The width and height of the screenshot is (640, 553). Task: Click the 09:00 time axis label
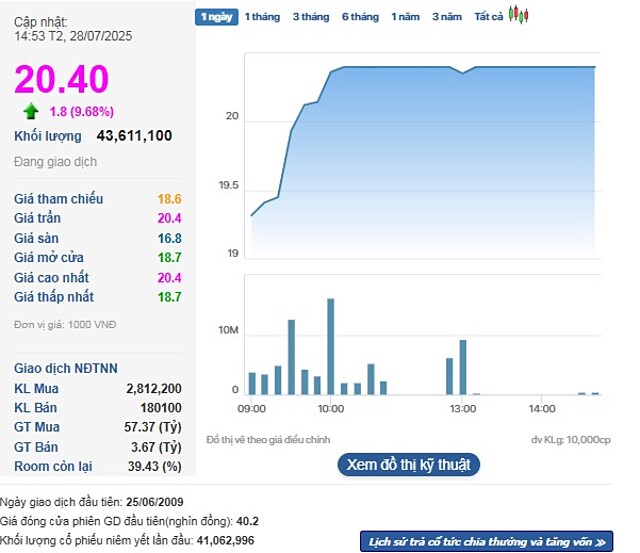pos(250,409)
